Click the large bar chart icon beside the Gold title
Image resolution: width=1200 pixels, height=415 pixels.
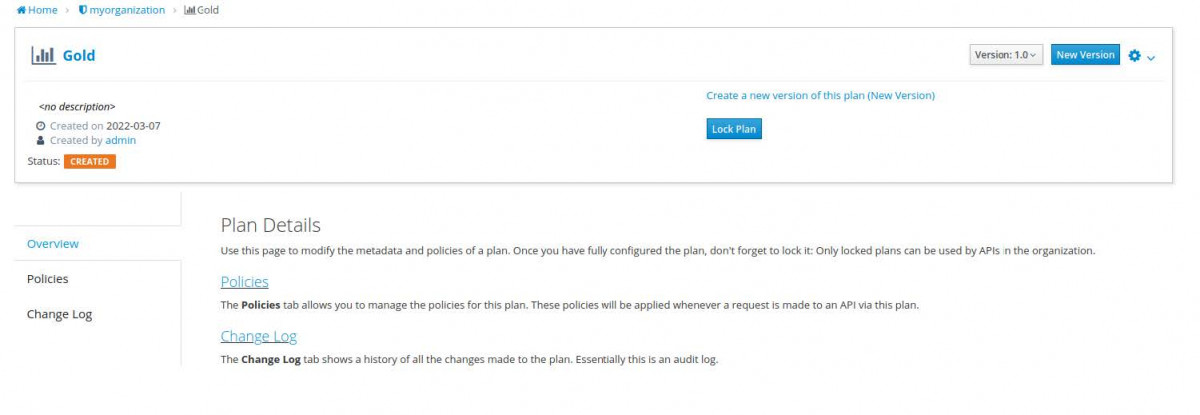click(43, 56)
